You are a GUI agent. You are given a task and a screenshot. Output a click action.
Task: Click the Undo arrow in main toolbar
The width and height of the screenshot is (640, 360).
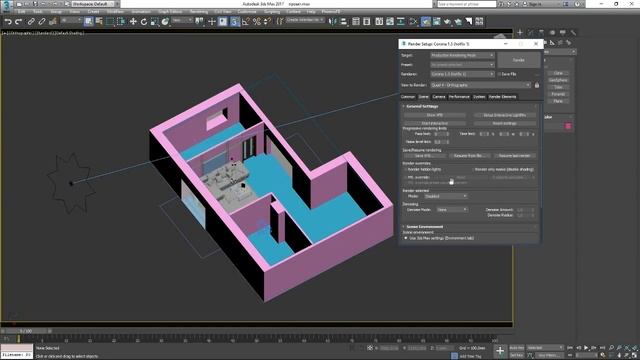point(8,22)
